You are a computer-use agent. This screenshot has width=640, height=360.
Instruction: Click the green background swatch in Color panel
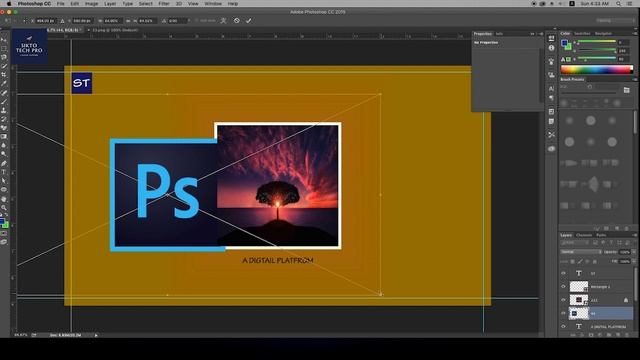tap(568, 47)
